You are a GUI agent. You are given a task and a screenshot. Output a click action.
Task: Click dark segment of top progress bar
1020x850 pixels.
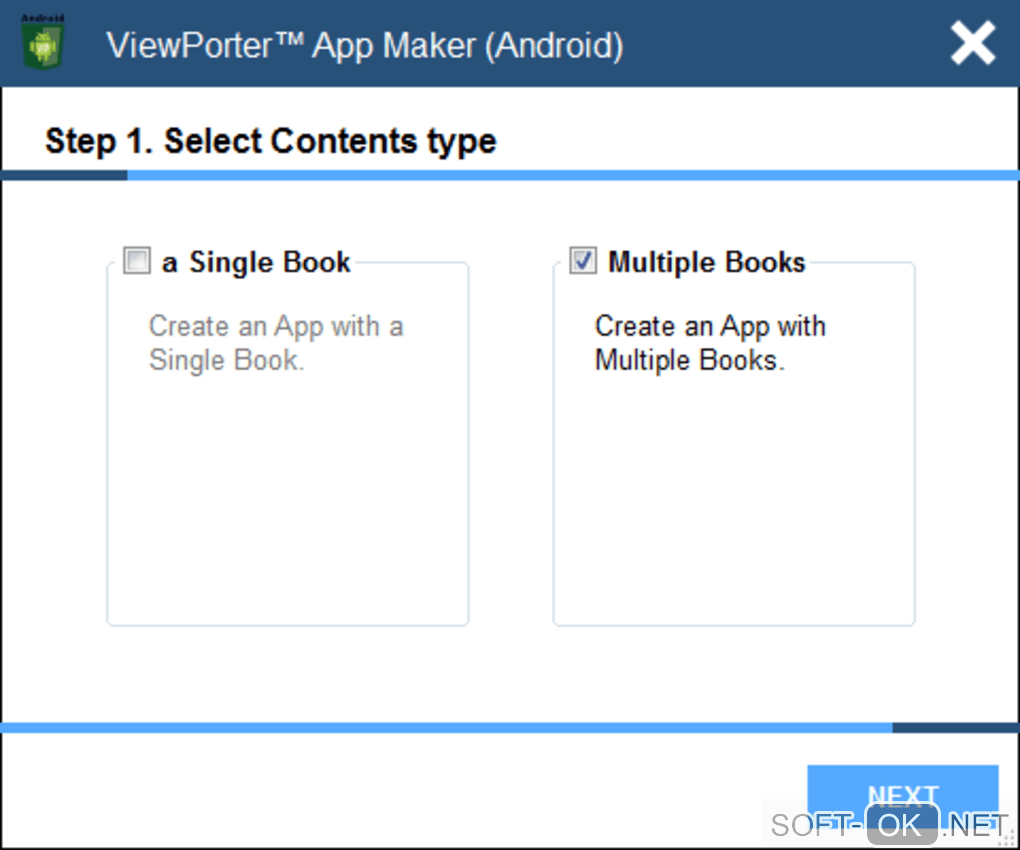64,175
